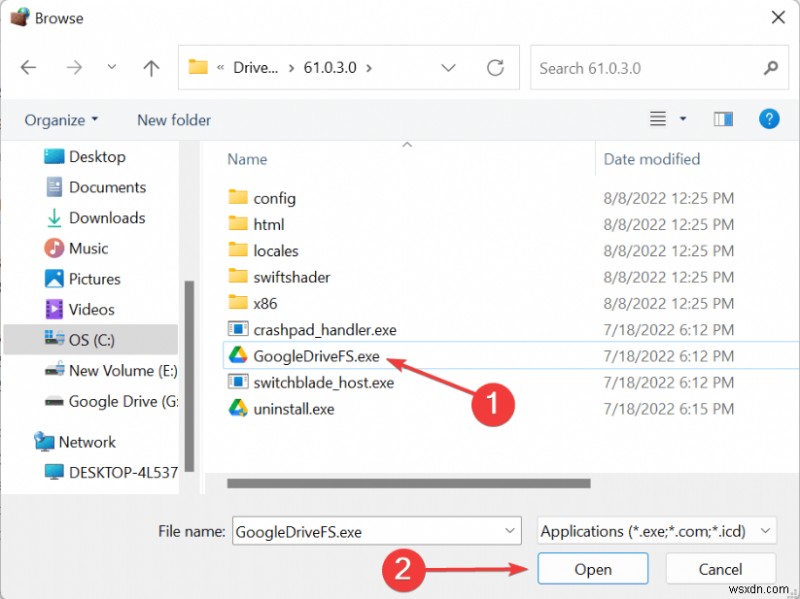Click the Cancel button
Viewport: 800px width, 599px height.
pos(720,569)
